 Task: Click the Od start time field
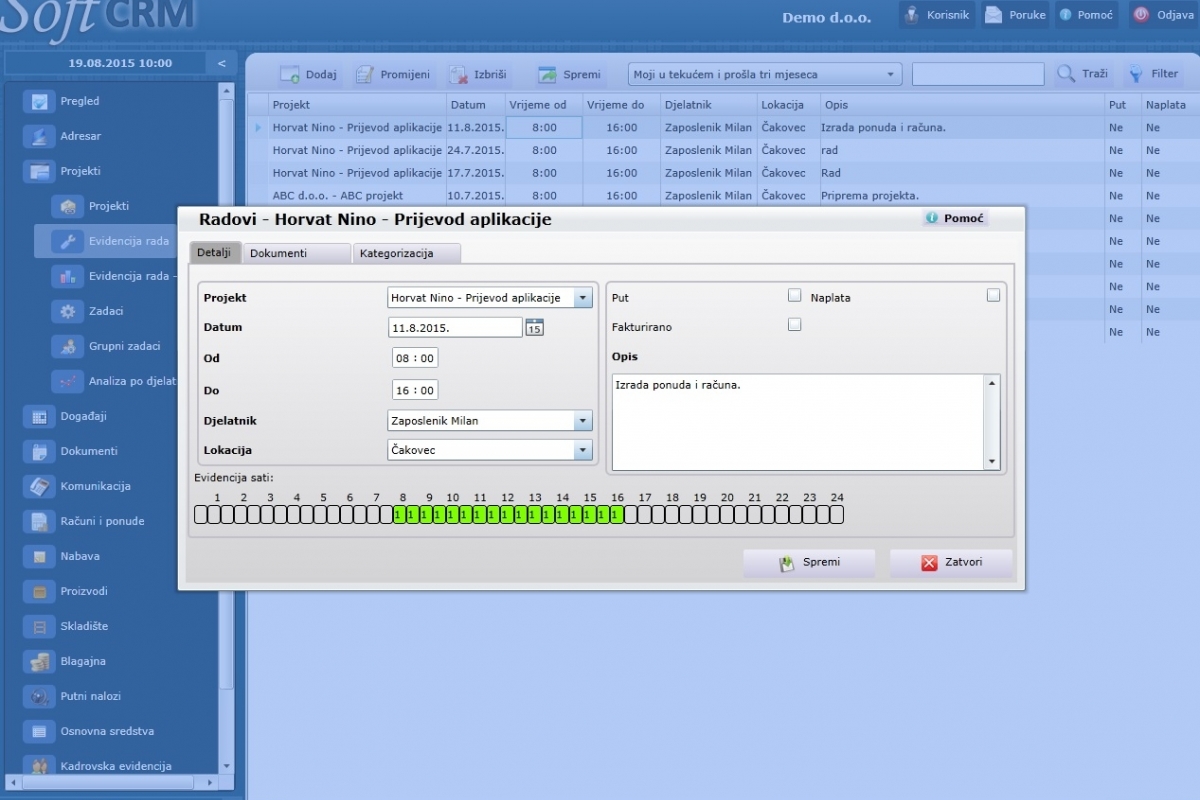pyautogui.click(x=415, y=358)
